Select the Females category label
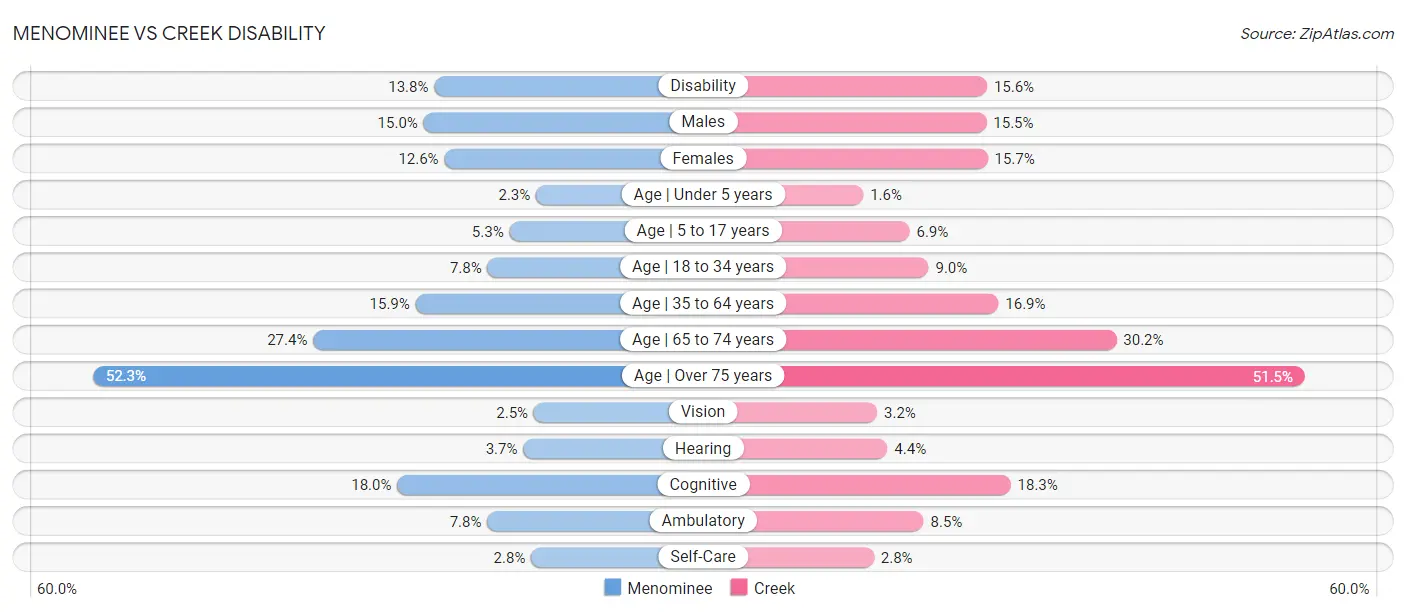Screen dimensions: 1406x612 pos(703,158)
